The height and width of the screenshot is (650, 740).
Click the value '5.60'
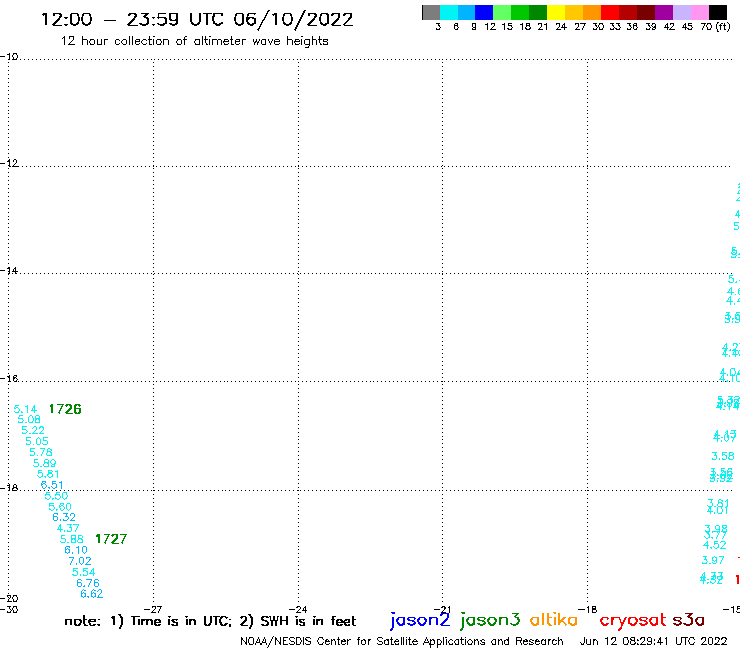[60, 506]
